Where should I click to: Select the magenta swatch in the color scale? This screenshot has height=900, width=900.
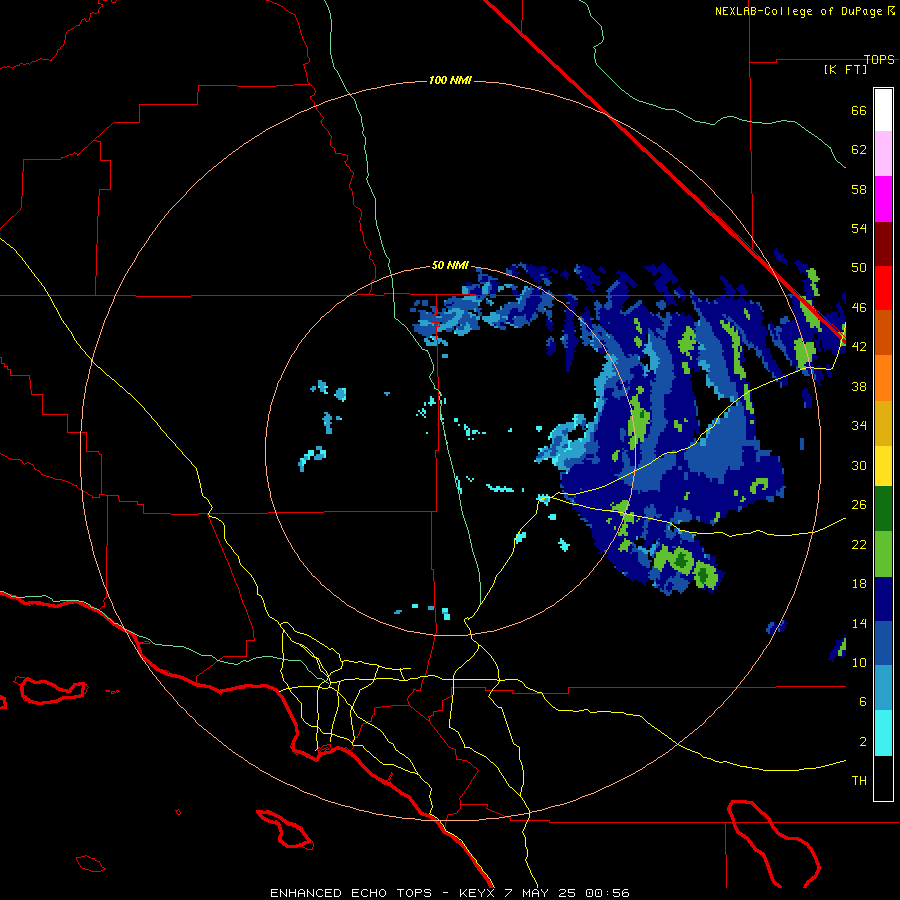(883, 199)
